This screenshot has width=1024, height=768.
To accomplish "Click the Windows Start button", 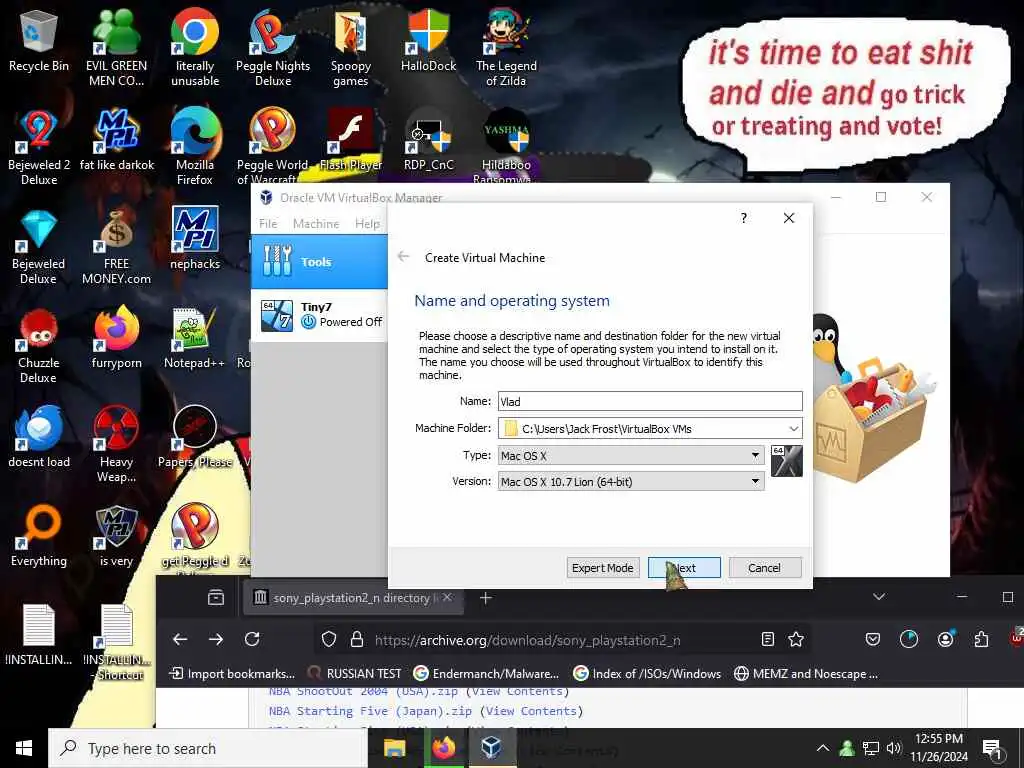I will tap(24, 748).
